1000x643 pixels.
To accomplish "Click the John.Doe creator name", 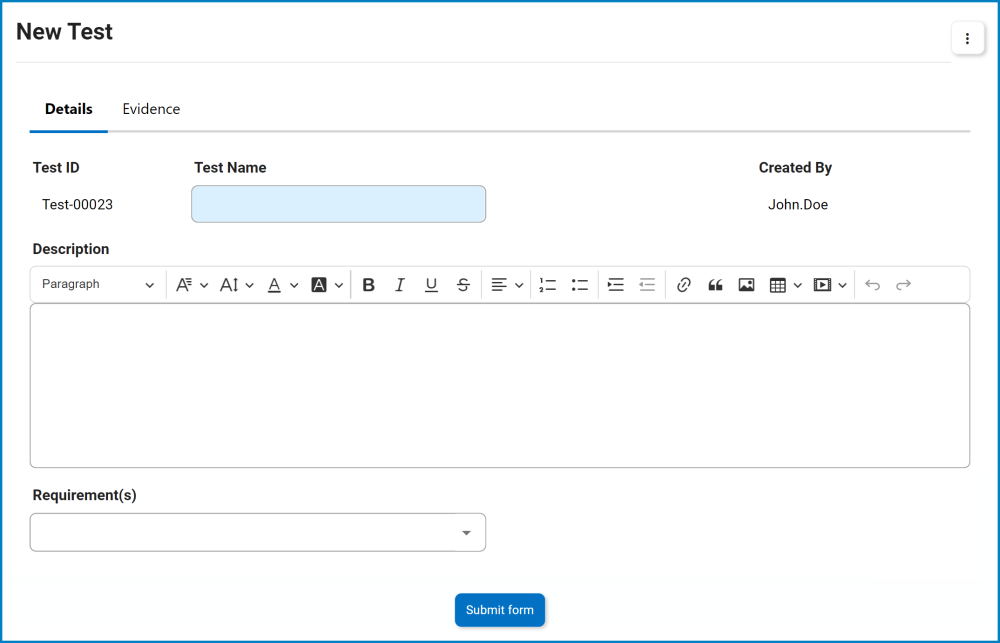I will [x=798, y=205].
